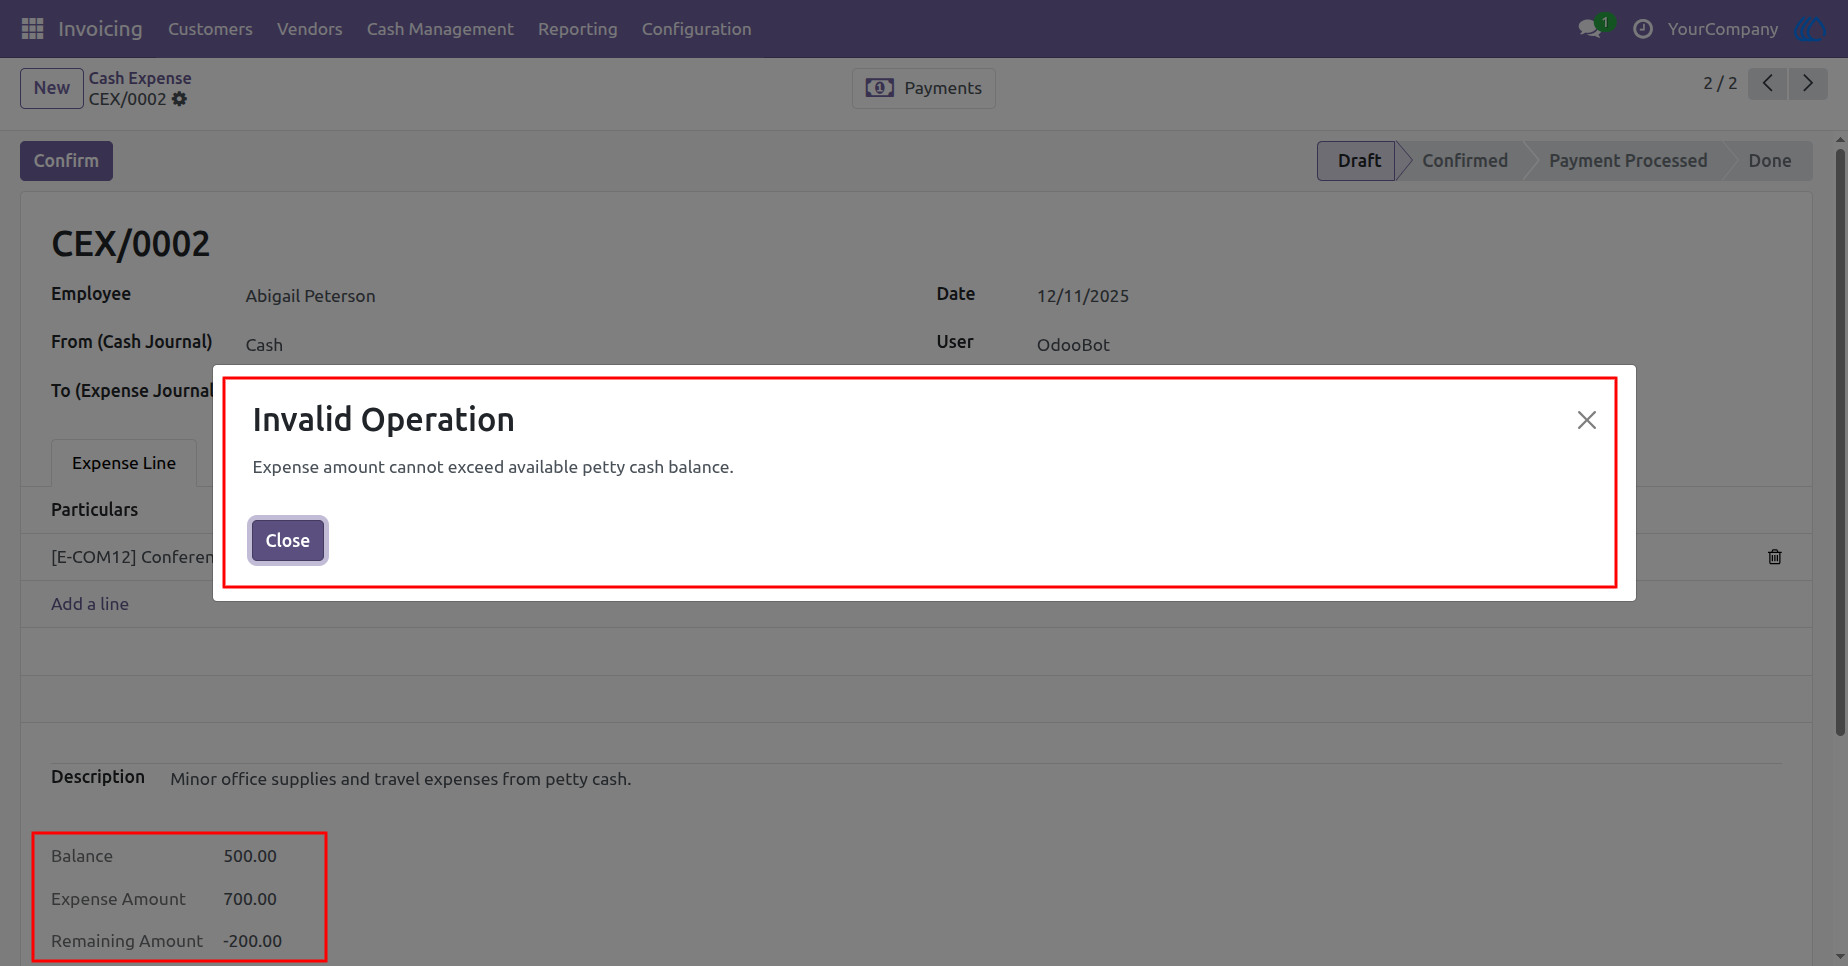Click the gear icon beside CEX/0002
The width and height of the screenshot is (1848, 966).
pos(179,99)
